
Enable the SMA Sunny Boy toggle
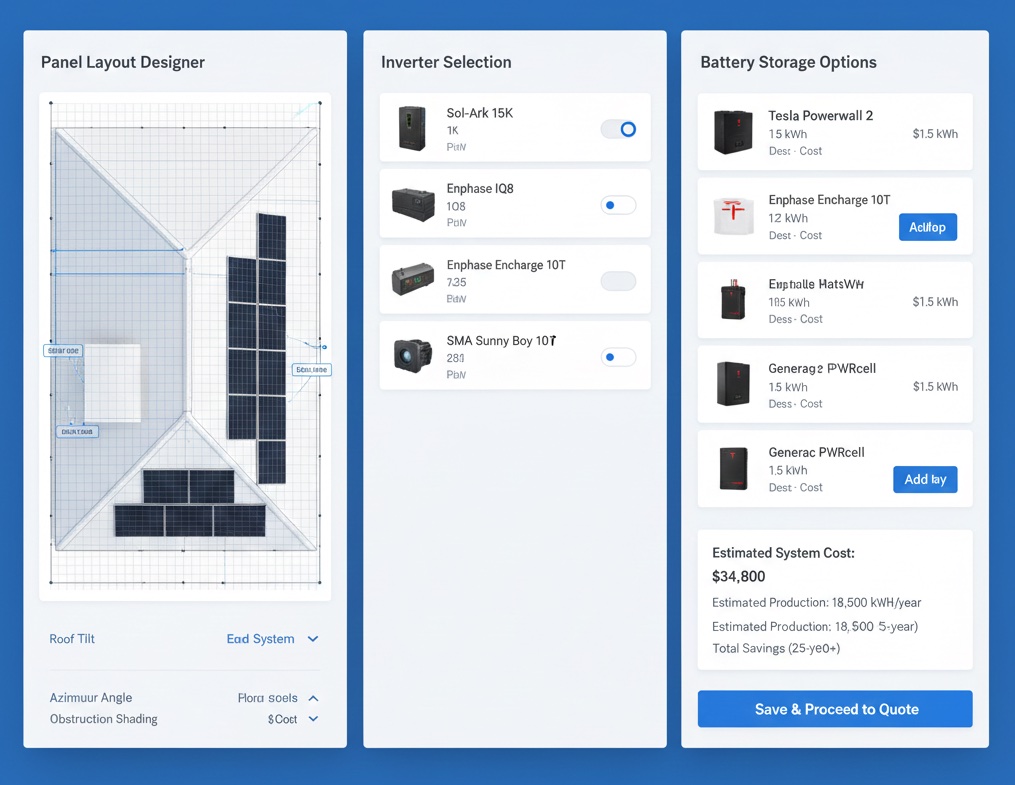618,357
